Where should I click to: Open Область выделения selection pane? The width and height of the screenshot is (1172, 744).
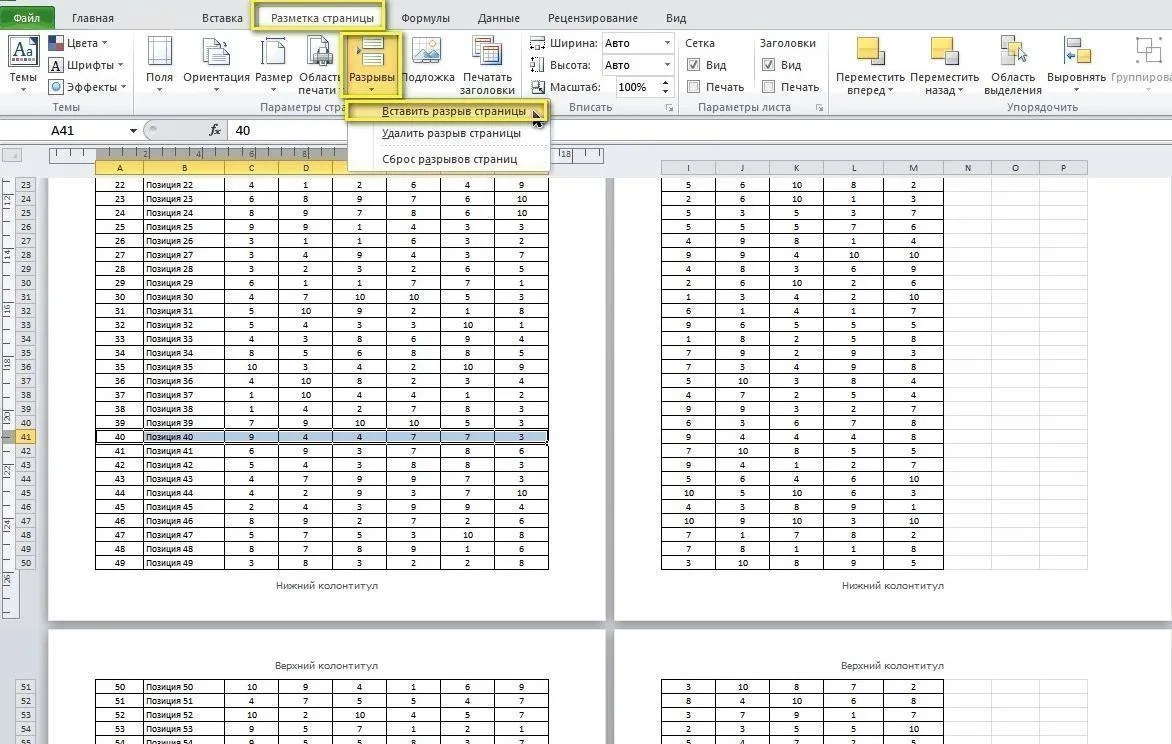tap(1013, 65)
